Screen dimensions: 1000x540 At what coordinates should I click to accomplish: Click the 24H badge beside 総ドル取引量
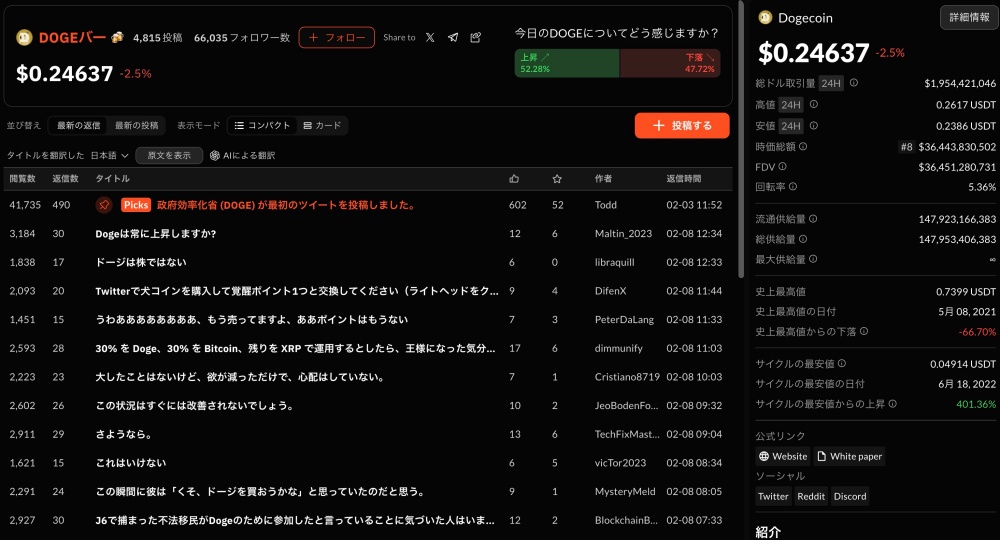pos(830,84)
